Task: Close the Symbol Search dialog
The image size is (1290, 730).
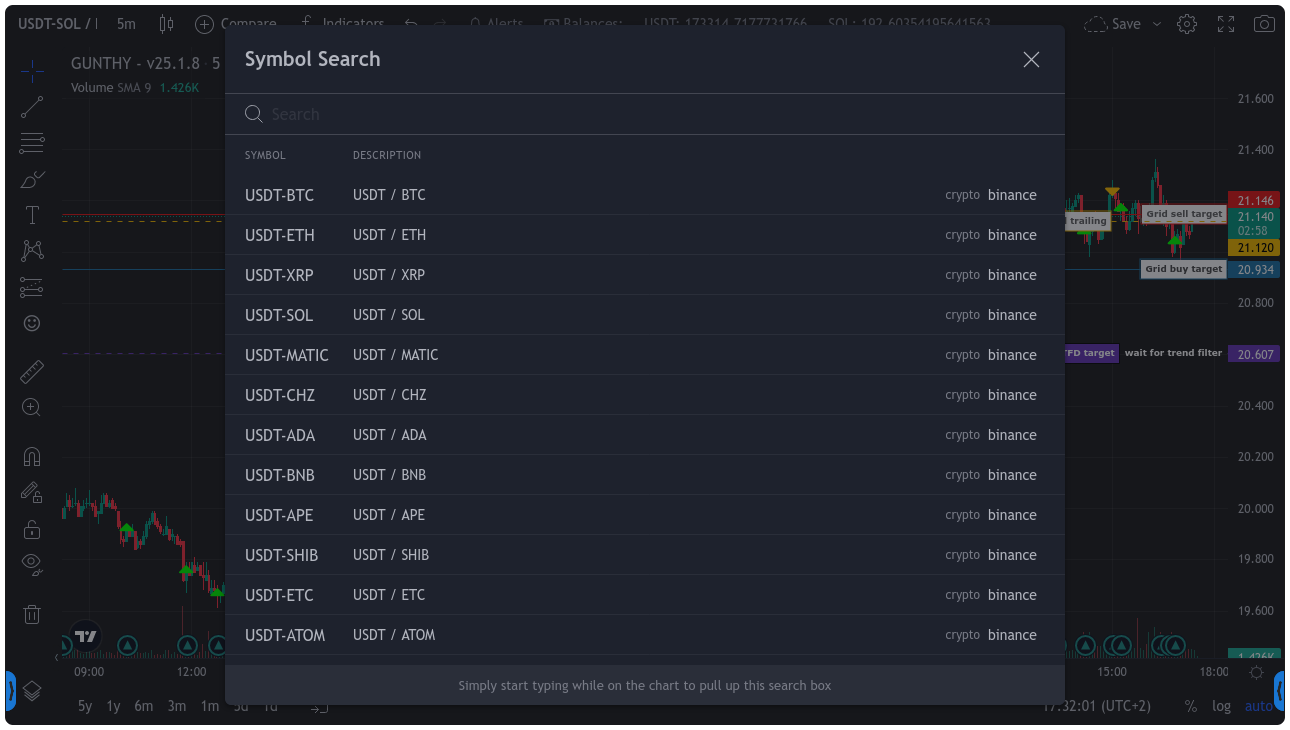Action: (x=1031, y=60)
